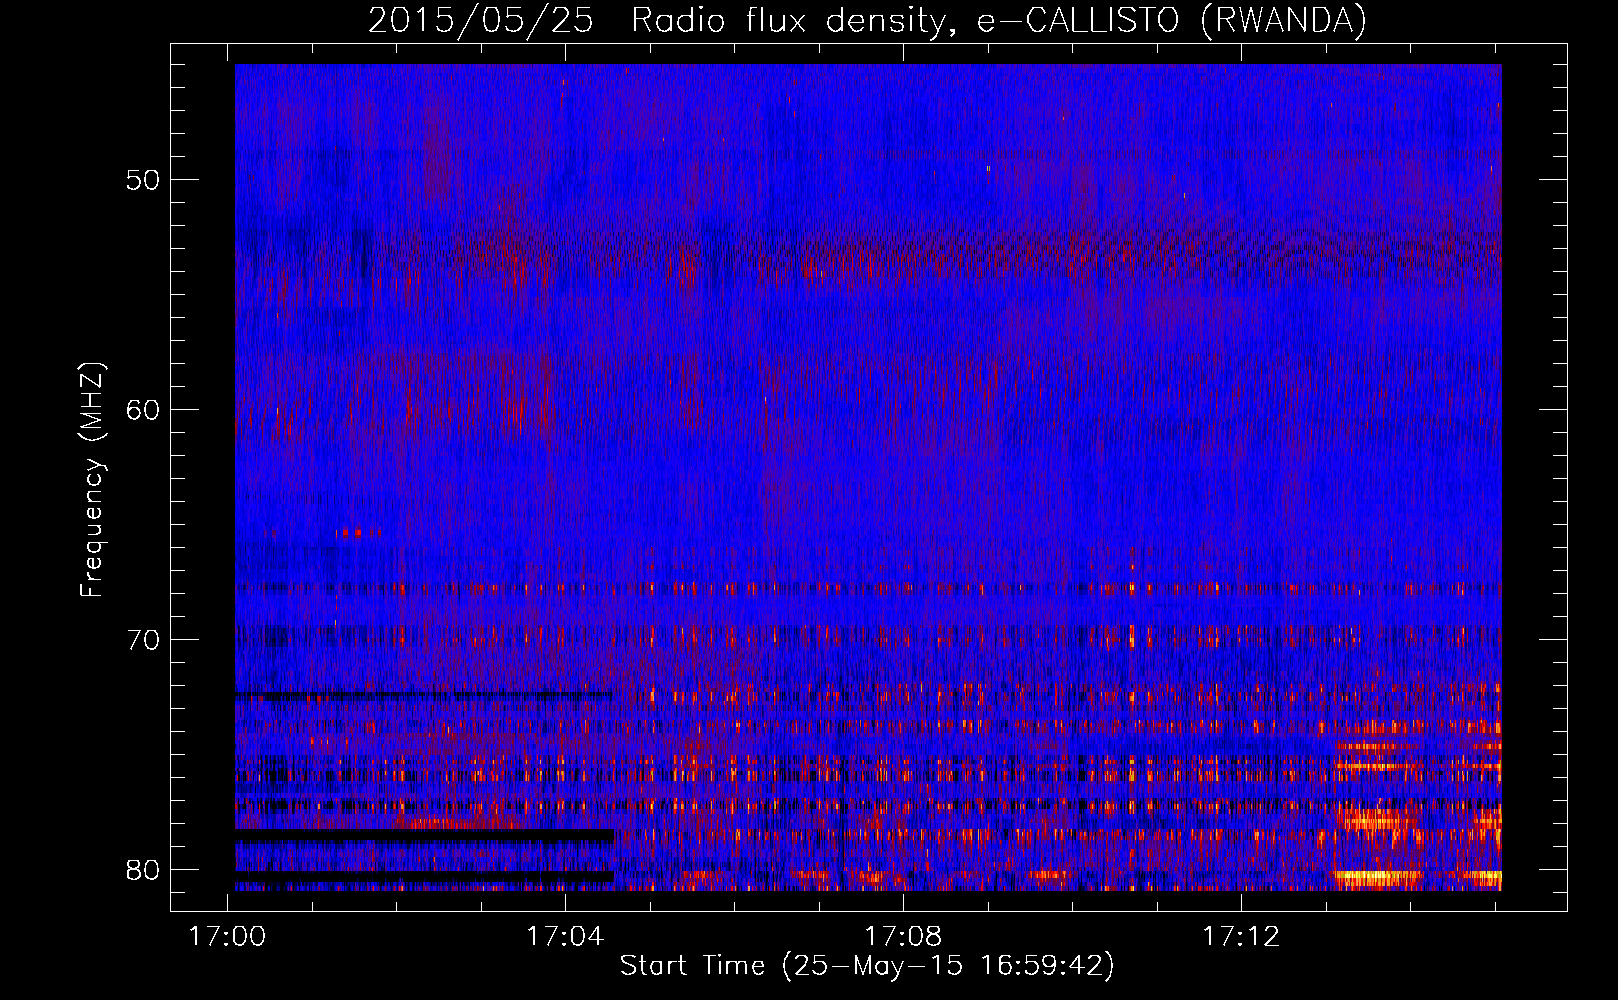Viewport: 1618px width, 1000px height.
Task: Click the '70' frequency tick label
Action: pos(143,640)
